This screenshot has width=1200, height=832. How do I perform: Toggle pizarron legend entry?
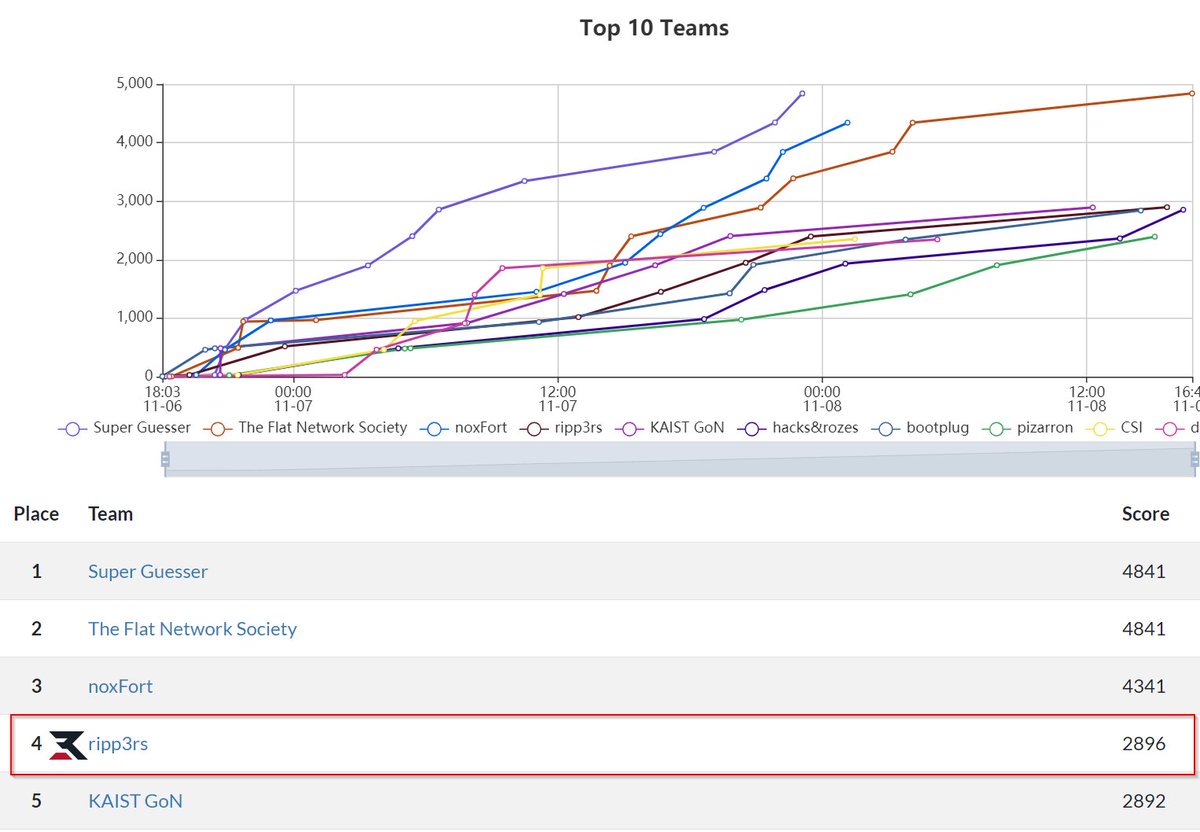coord(1027,427)
